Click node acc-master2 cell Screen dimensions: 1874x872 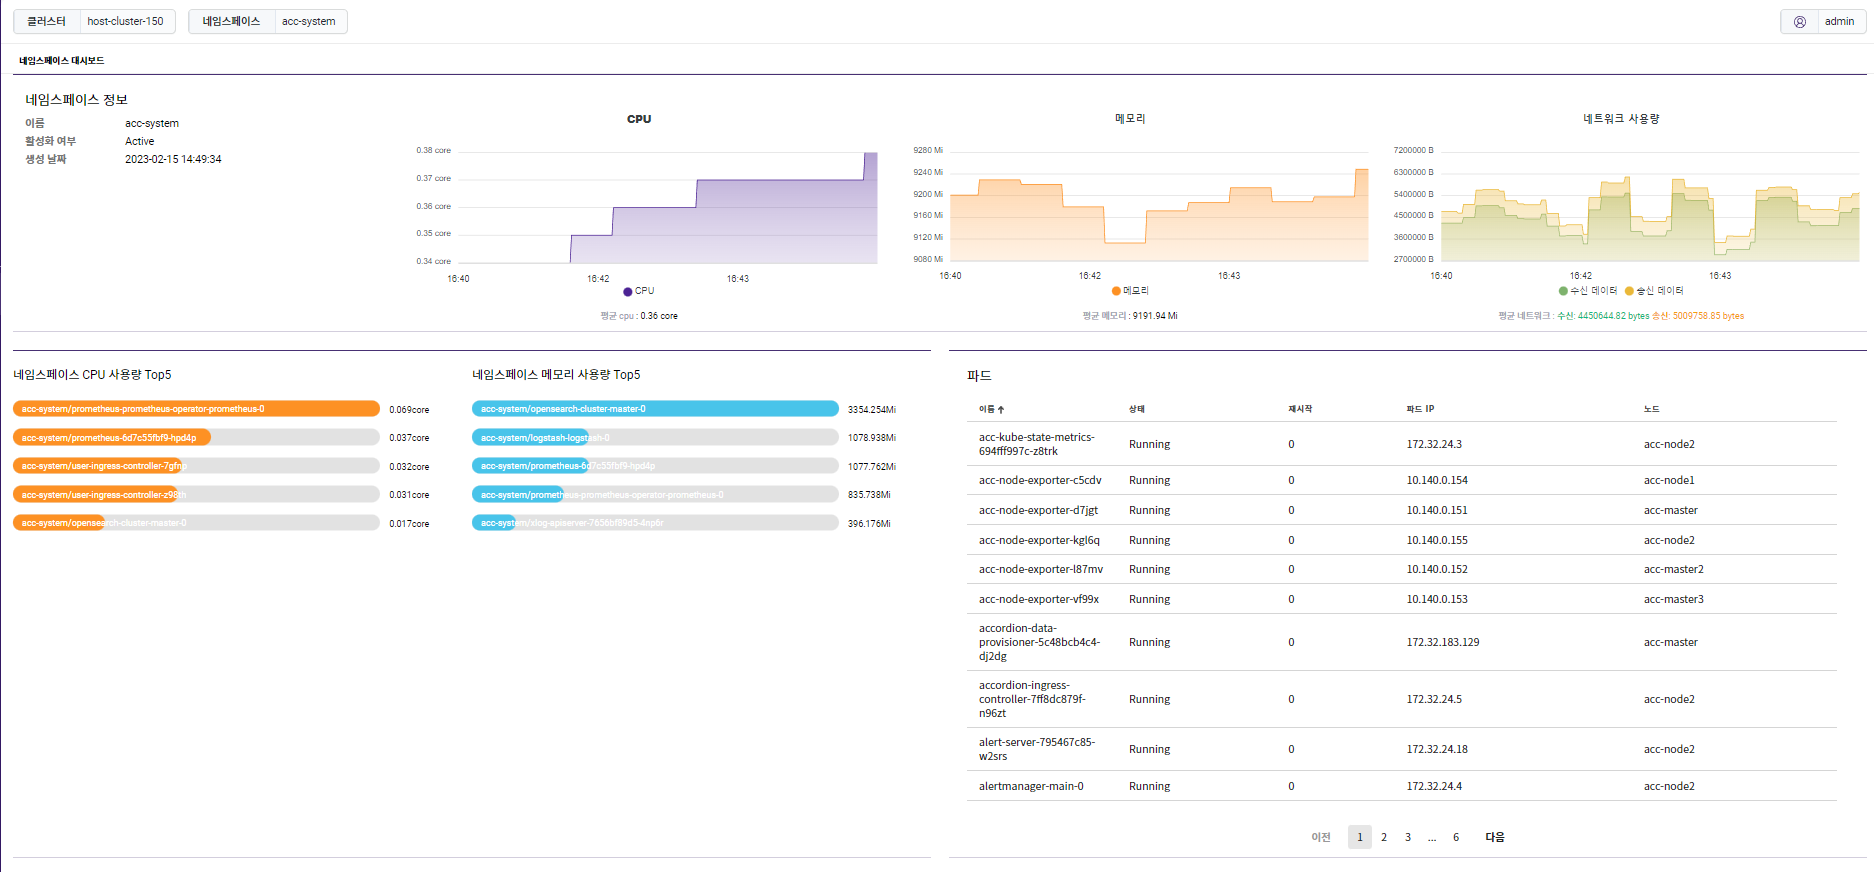point(1674,569)
